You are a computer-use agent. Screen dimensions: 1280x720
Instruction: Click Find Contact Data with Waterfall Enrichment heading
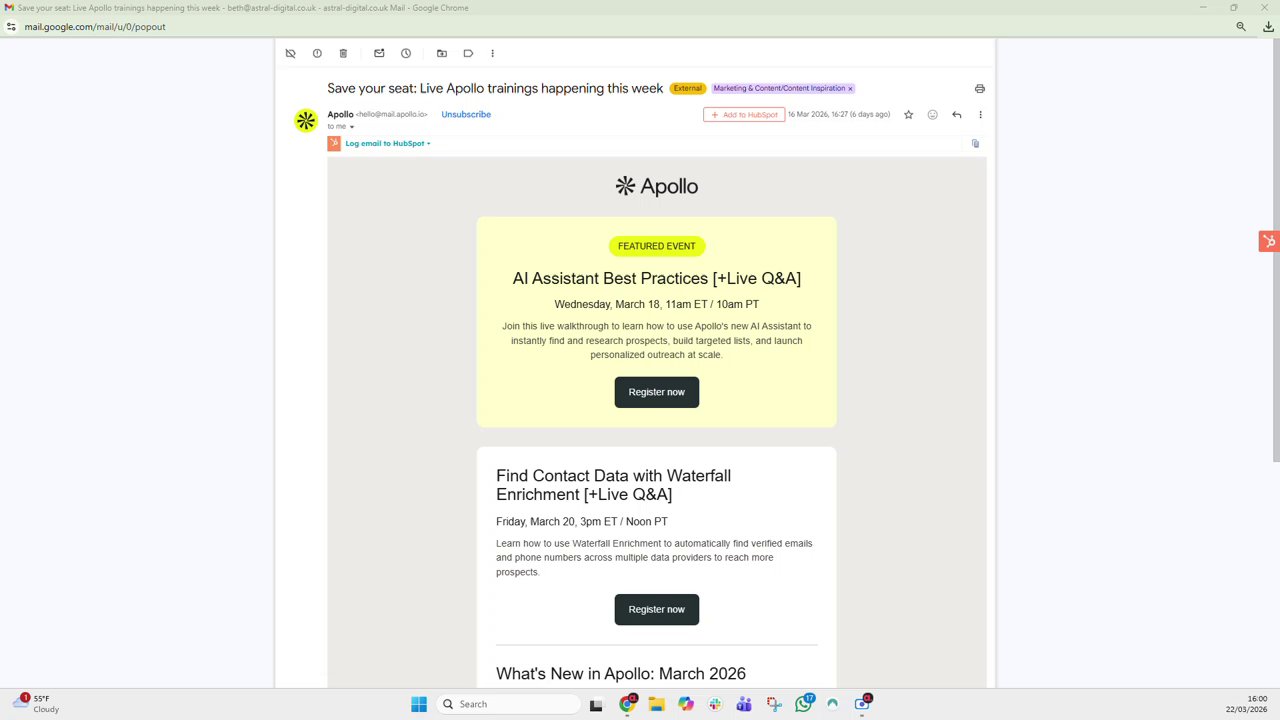click(x=613, y=485)
